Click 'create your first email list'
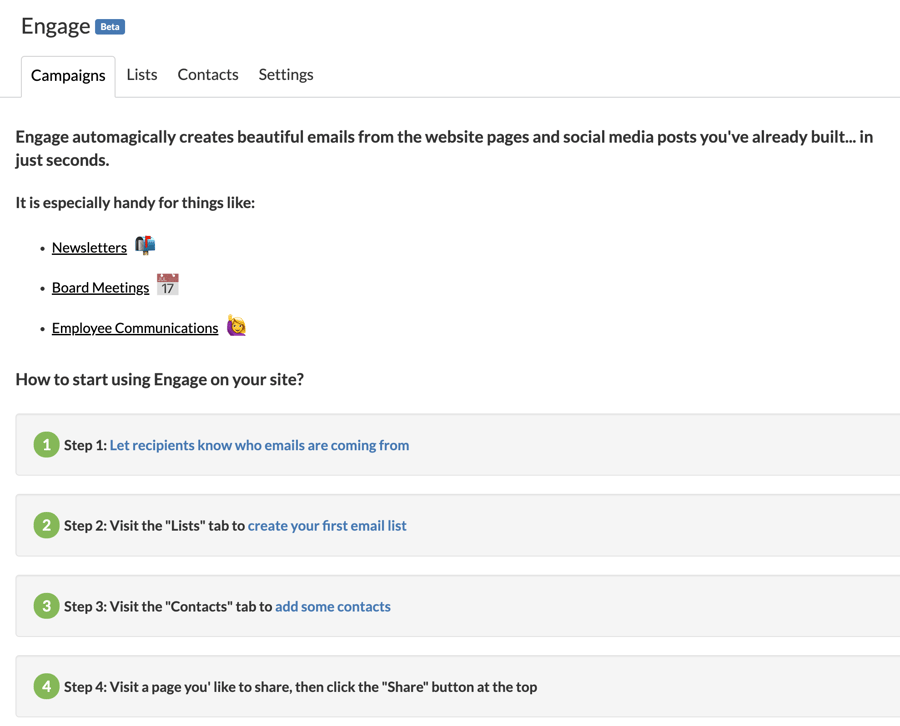 click(327, 525)
